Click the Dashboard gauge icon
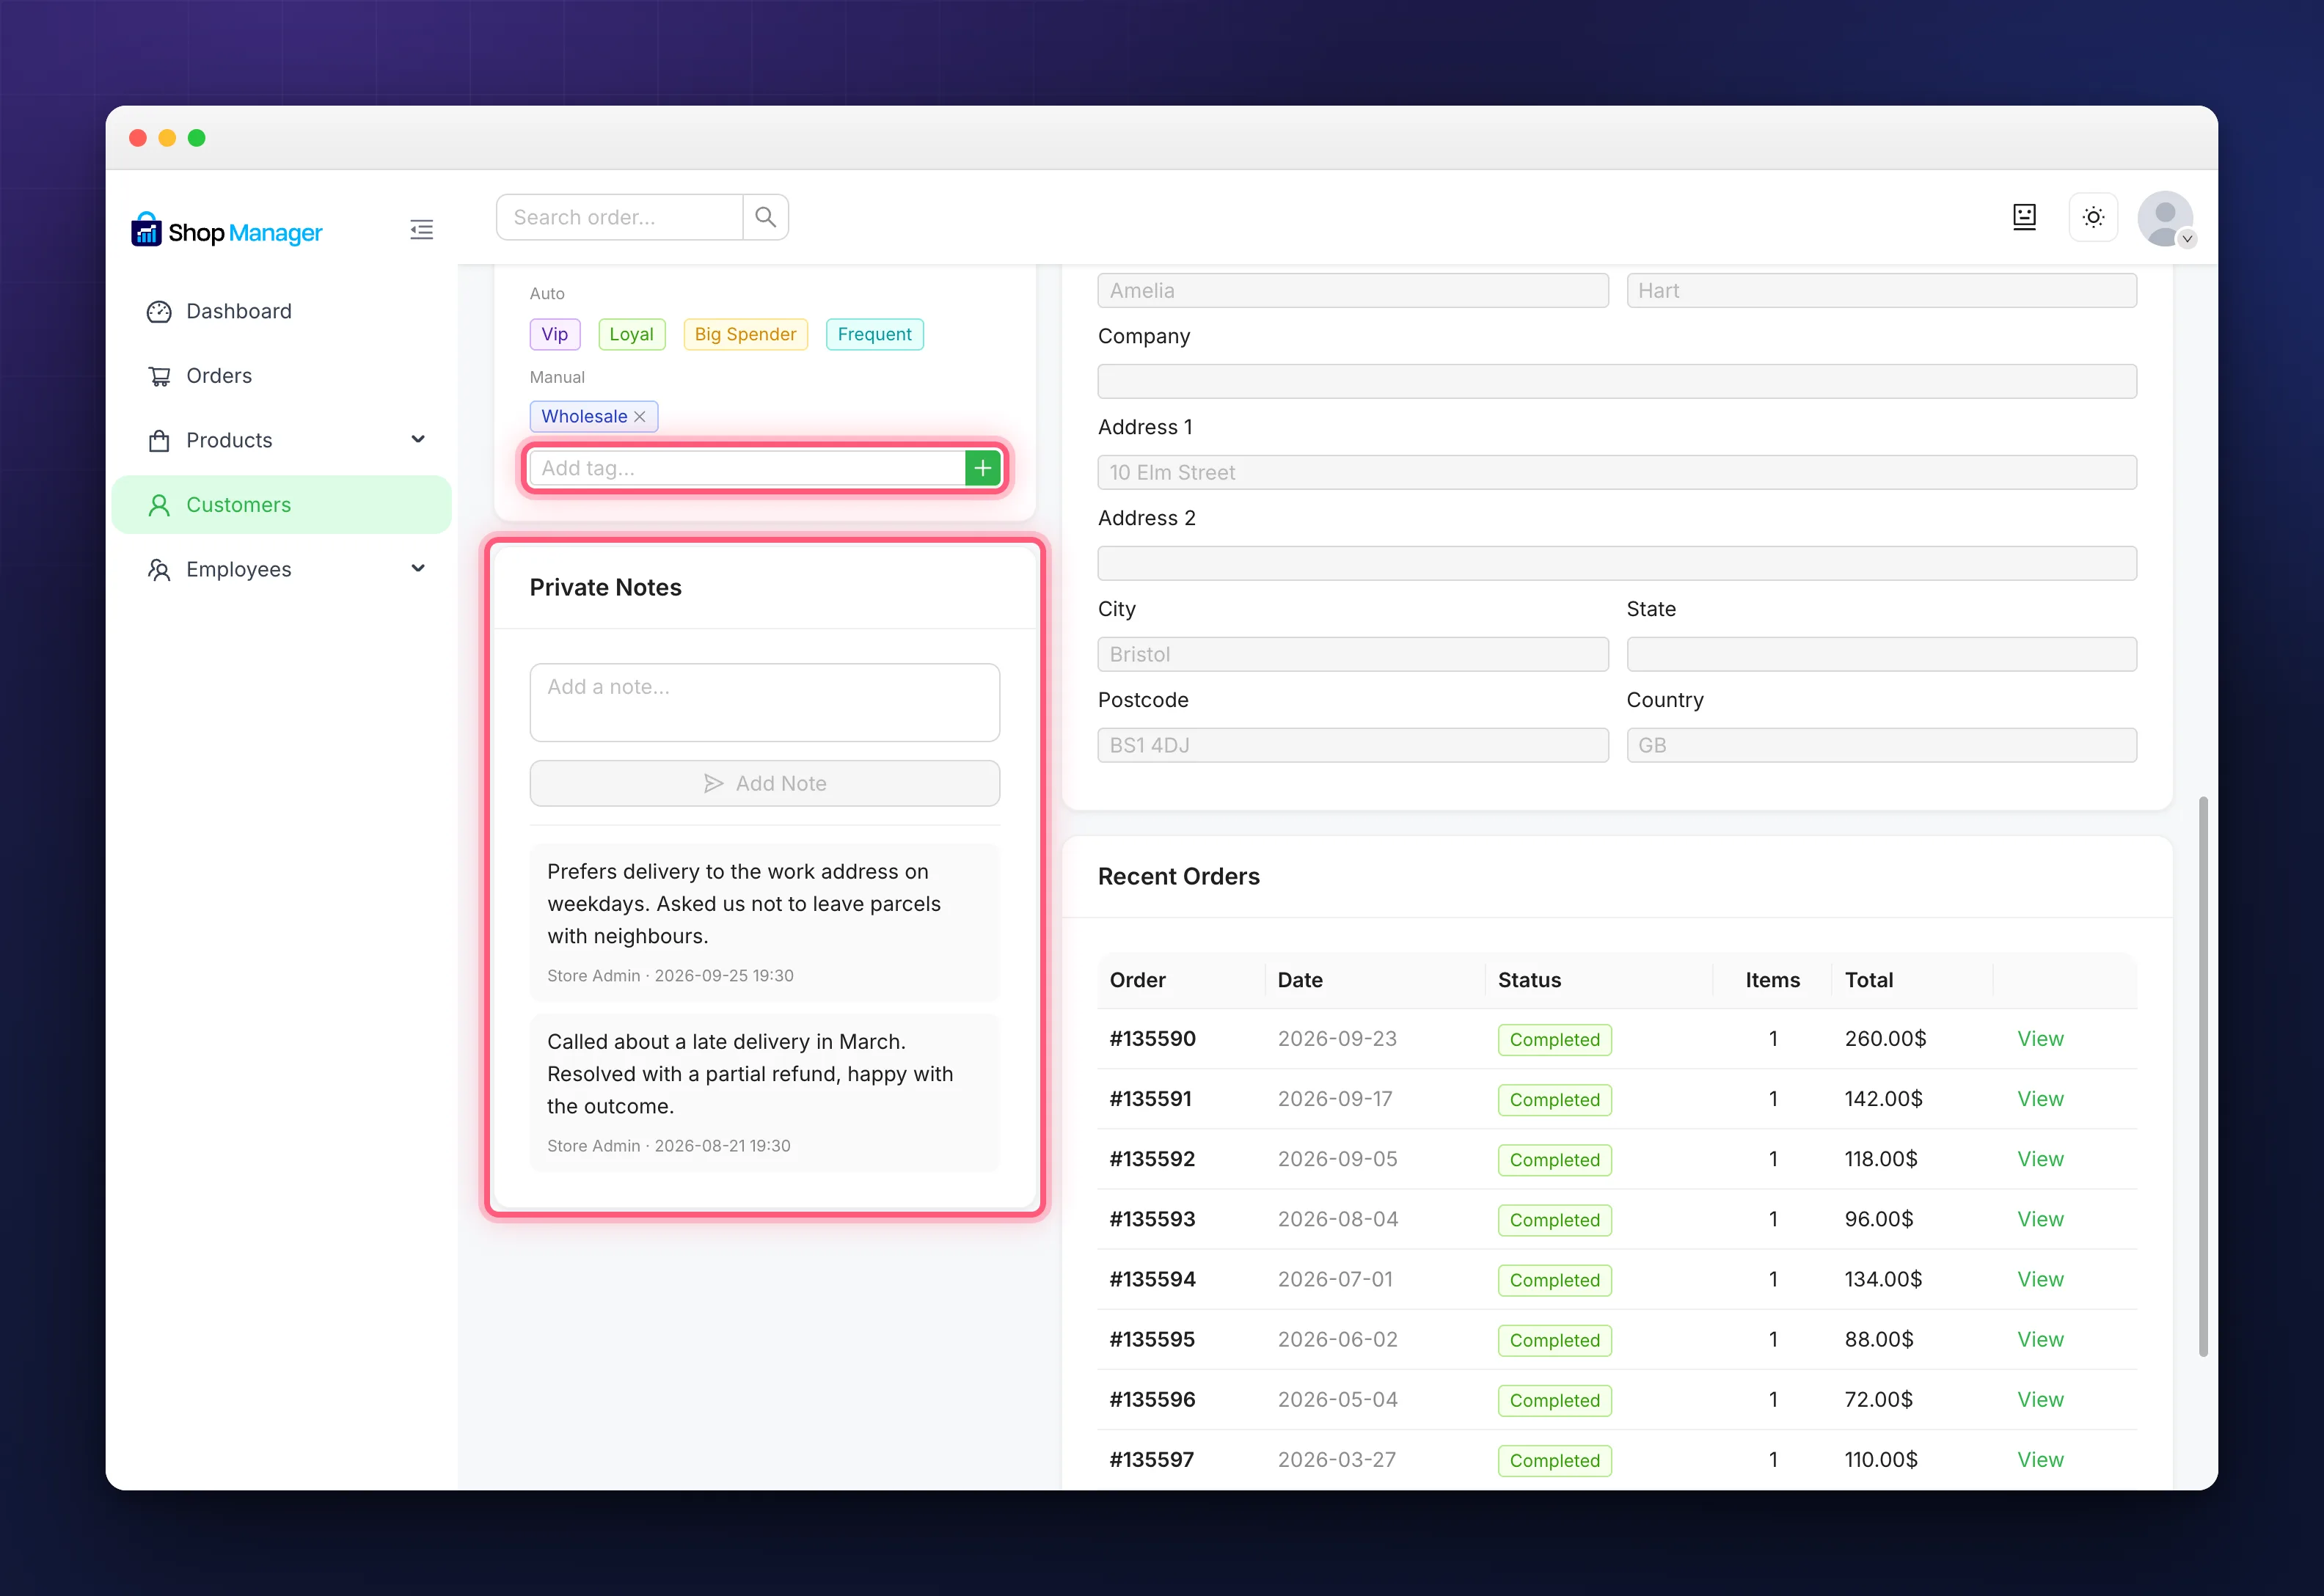 pyautogui.click(x=159, y=312)
